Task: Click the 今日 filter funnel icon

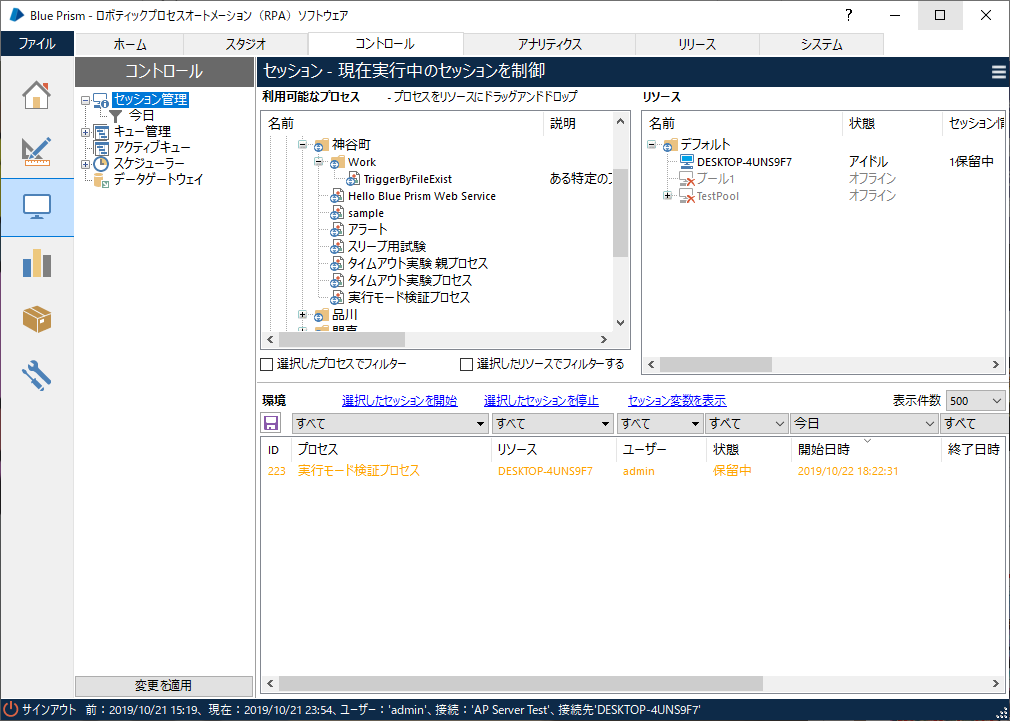Action: [x=115, y=116]
